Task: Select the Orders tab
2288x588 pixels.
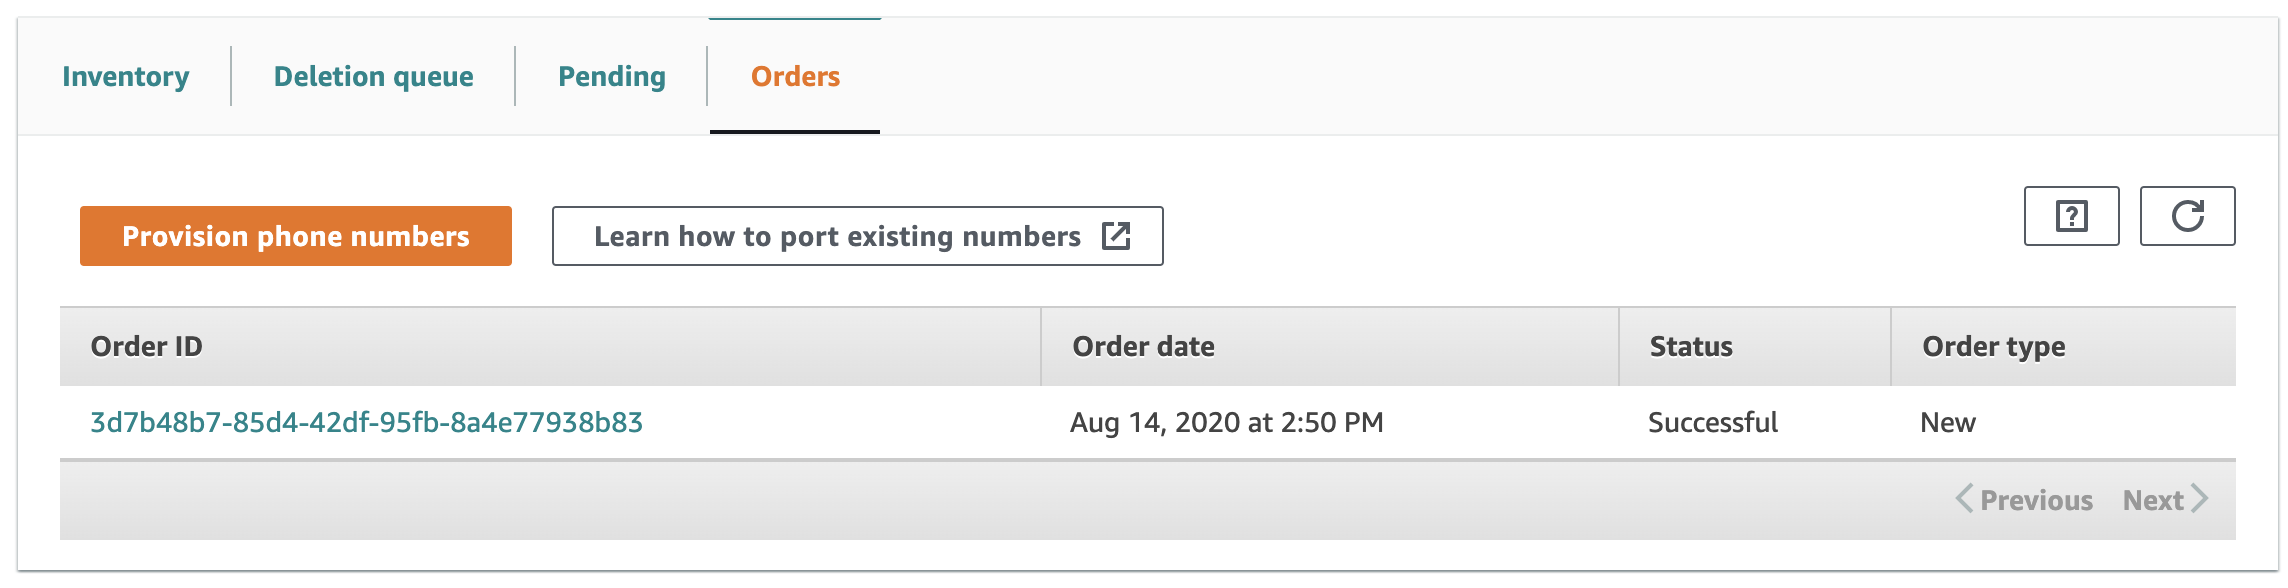Action: [x=795, y=77]
